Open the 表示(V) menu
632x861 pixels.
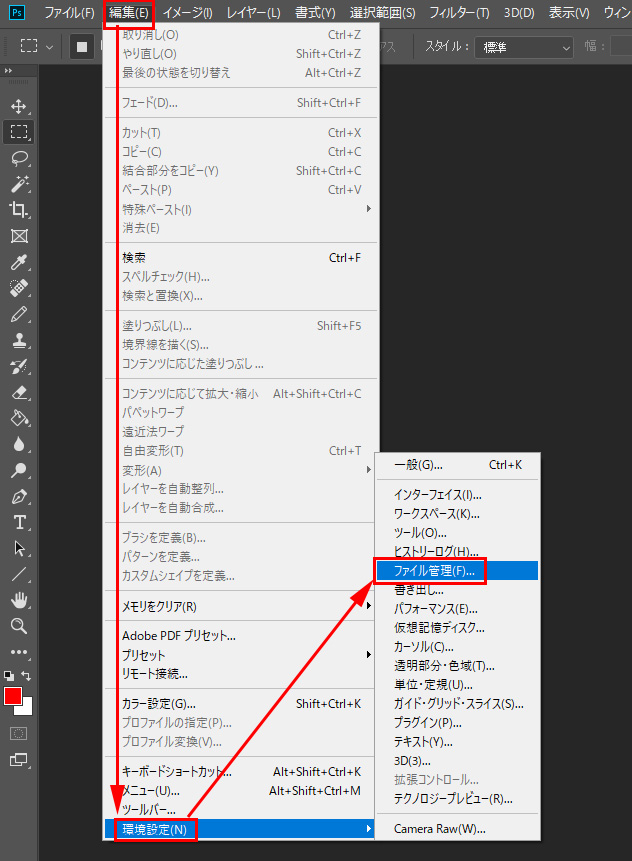point(569,13)
